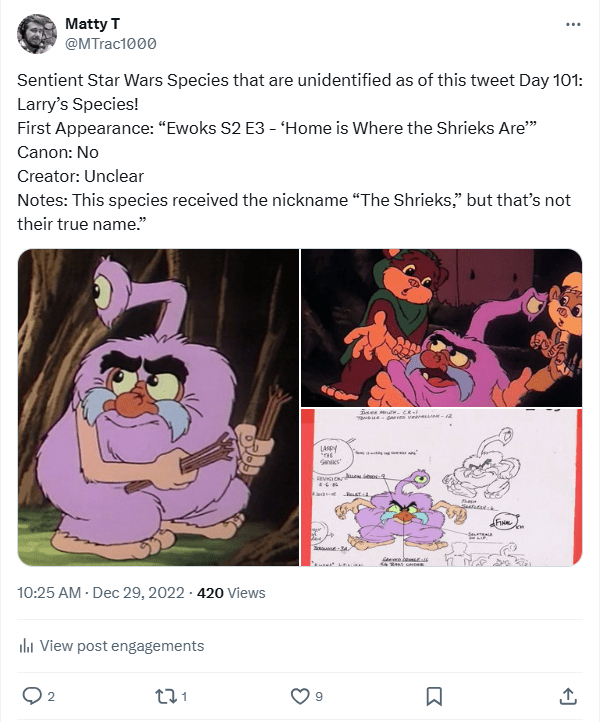Open the large purple creature image
The image size is (603, 722).
(158, 407)
